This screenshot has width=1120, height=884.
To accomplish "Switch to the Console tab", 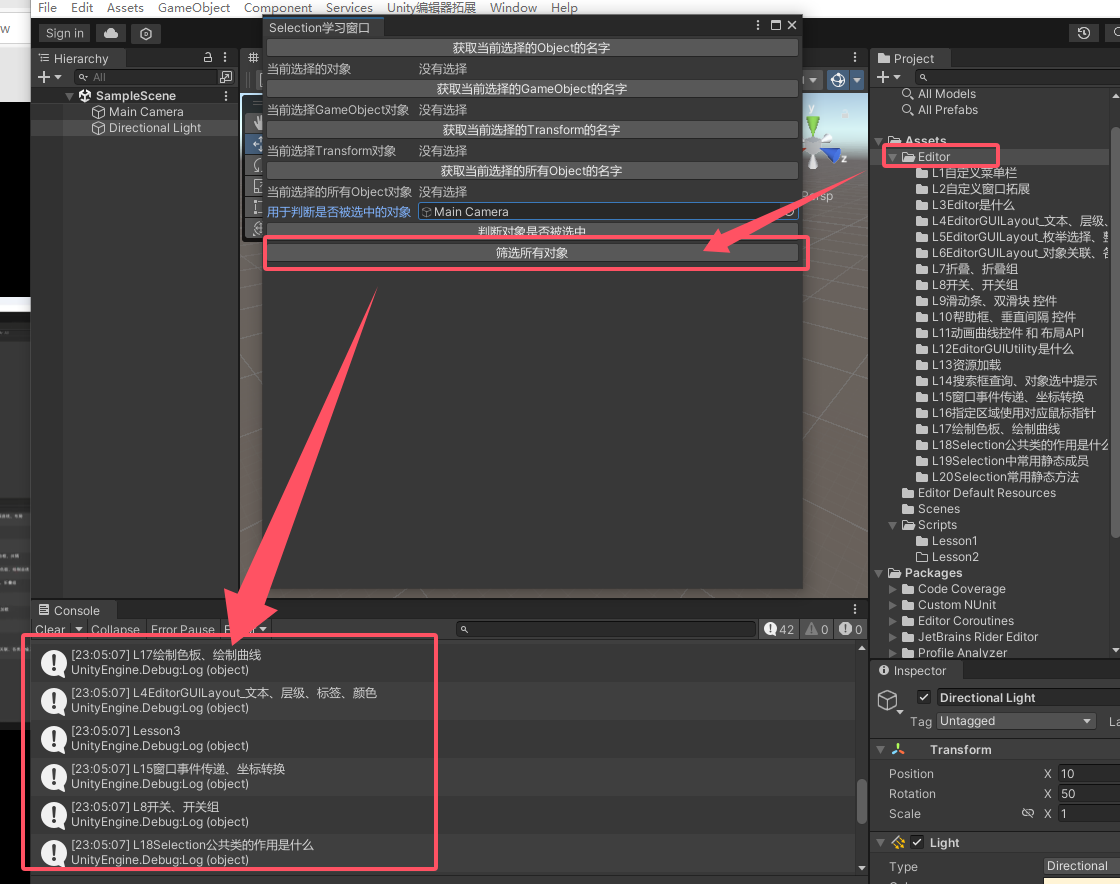I will [x=71, y=610].
